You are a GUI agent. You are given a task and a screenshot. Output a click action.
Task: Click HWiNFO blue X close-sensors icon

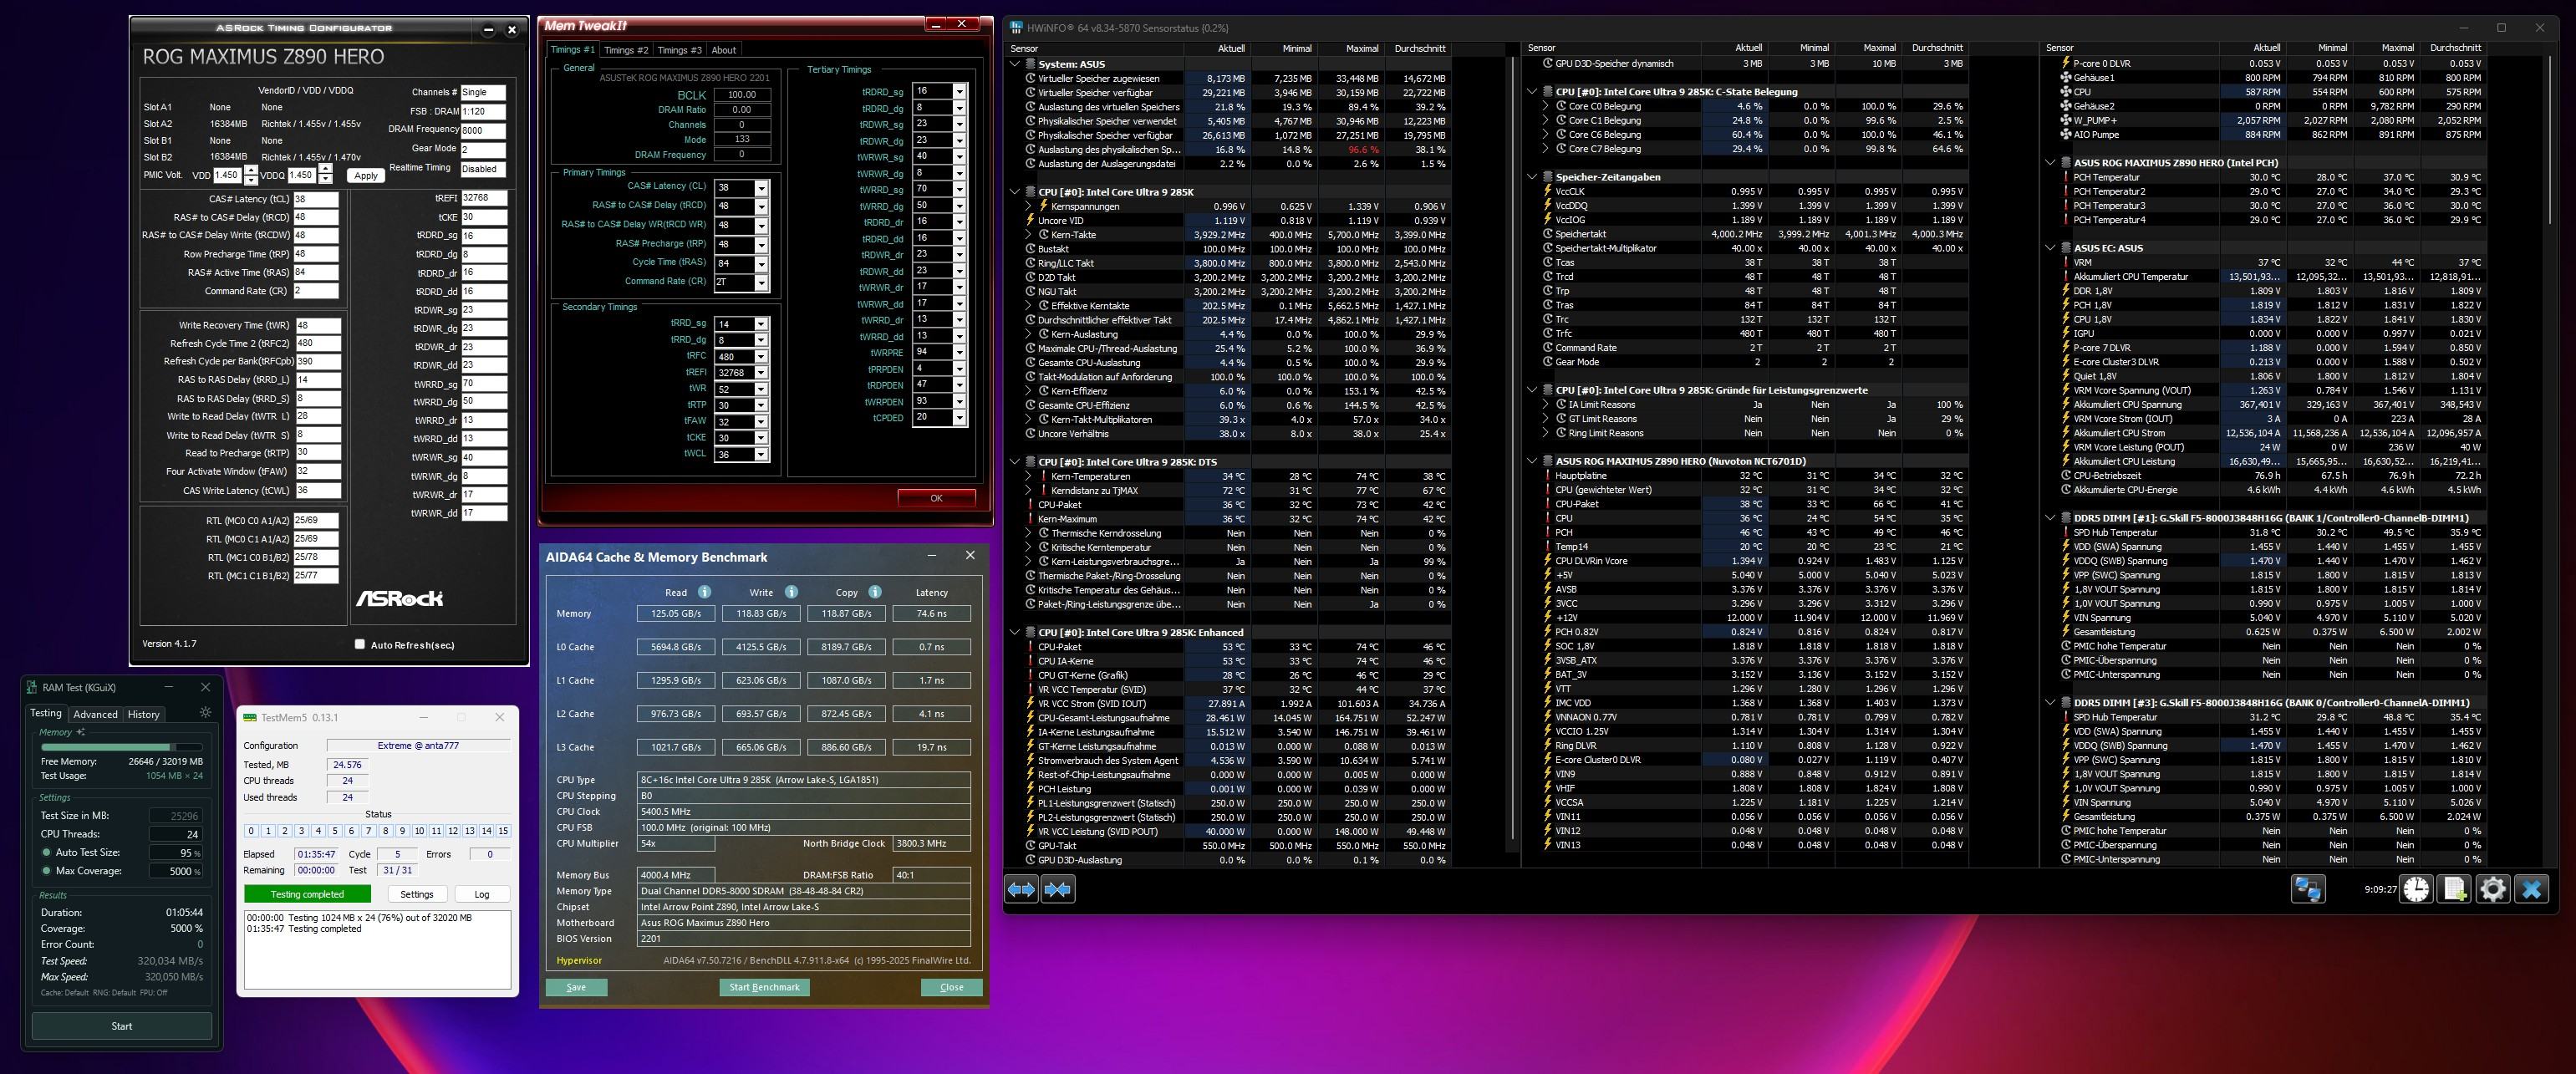(x=2532, y=889)
